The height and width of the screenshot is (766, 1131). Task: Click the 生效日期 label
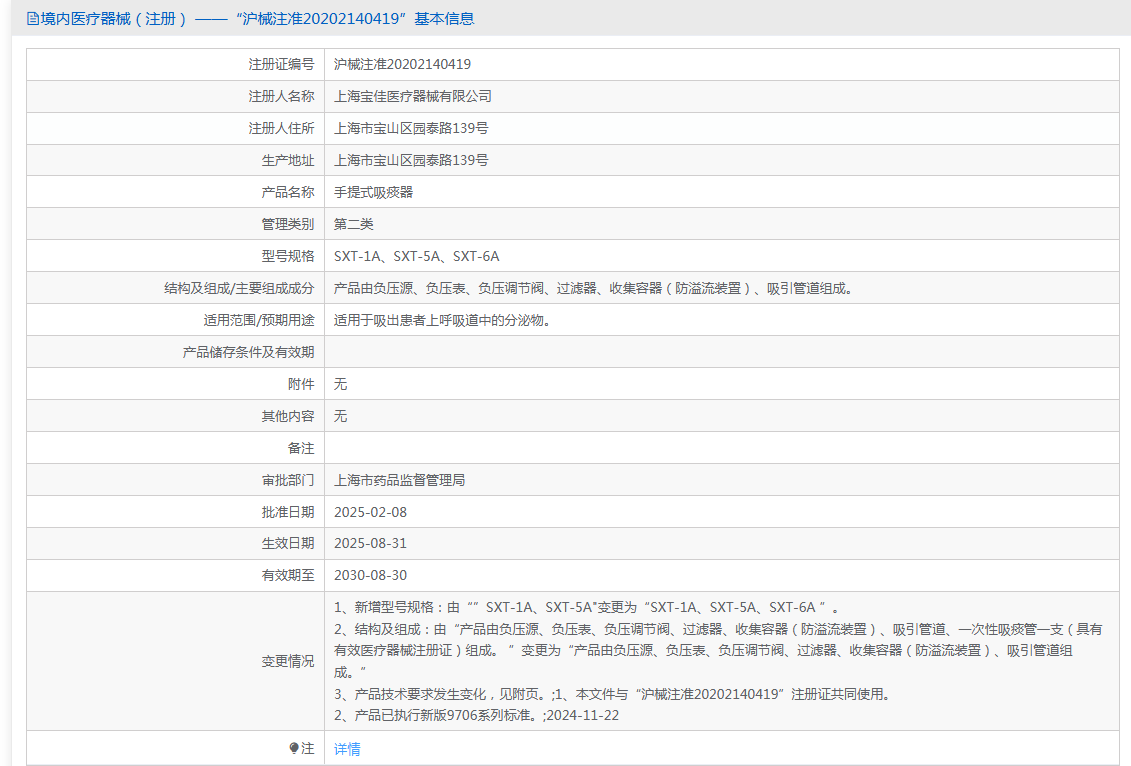(x=288, y=543)
